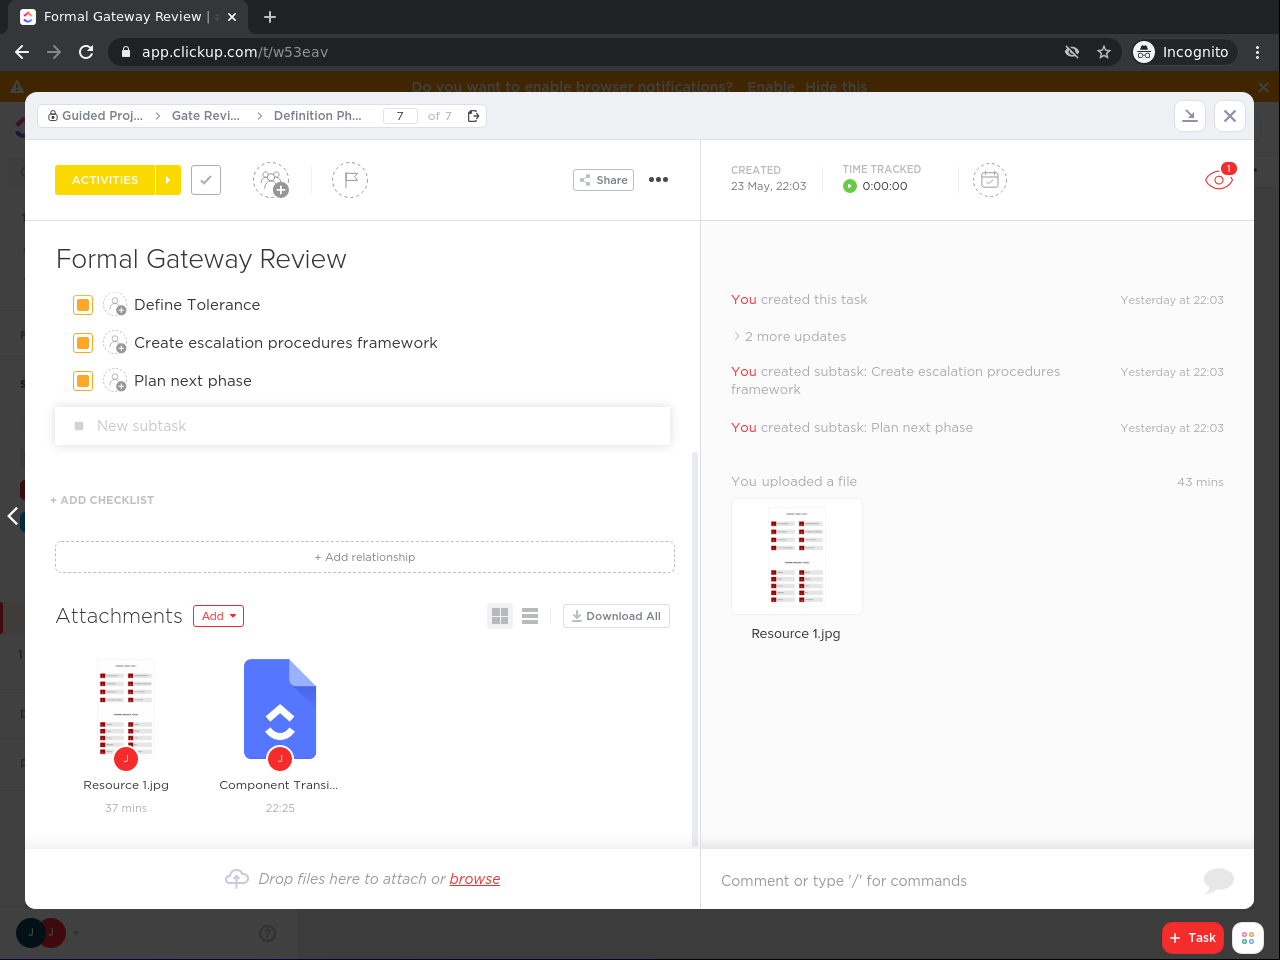Mark task complete with the checkmark box
Viewport: 1280px width, 960px height.
206,180
